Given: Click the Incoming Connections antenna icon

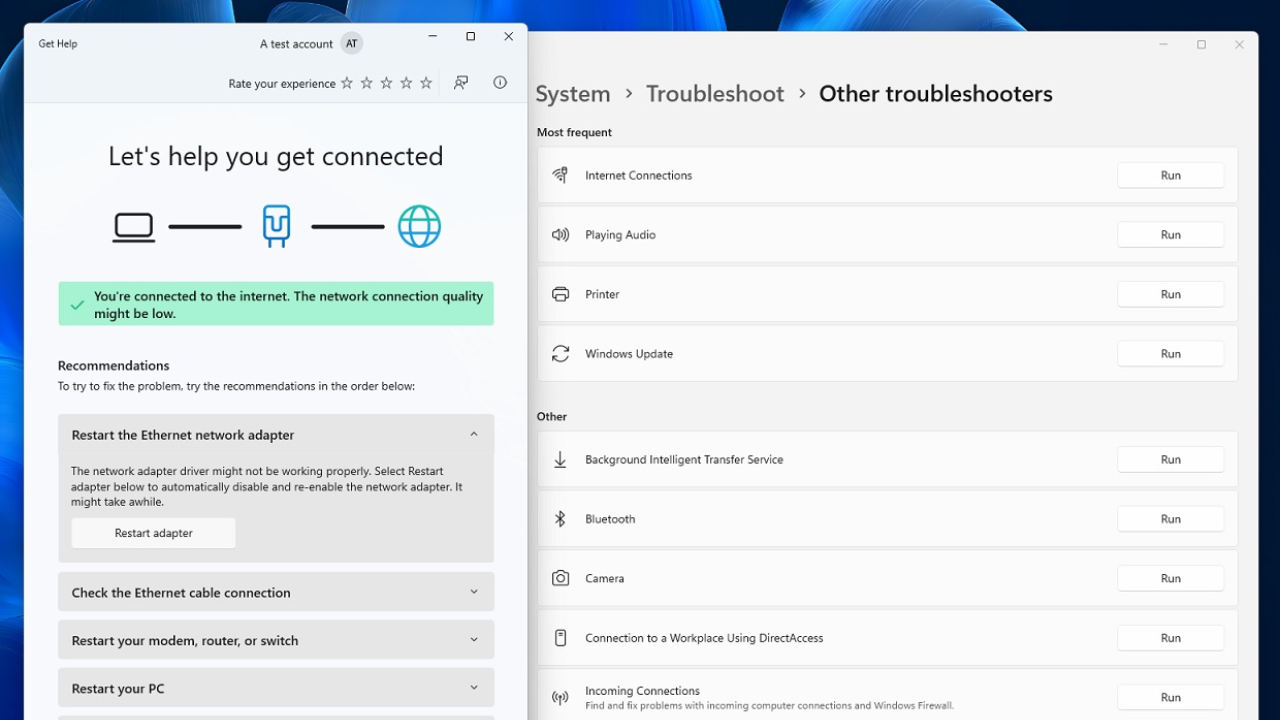Looking at the screenshot, I should [x=560, y=697].
